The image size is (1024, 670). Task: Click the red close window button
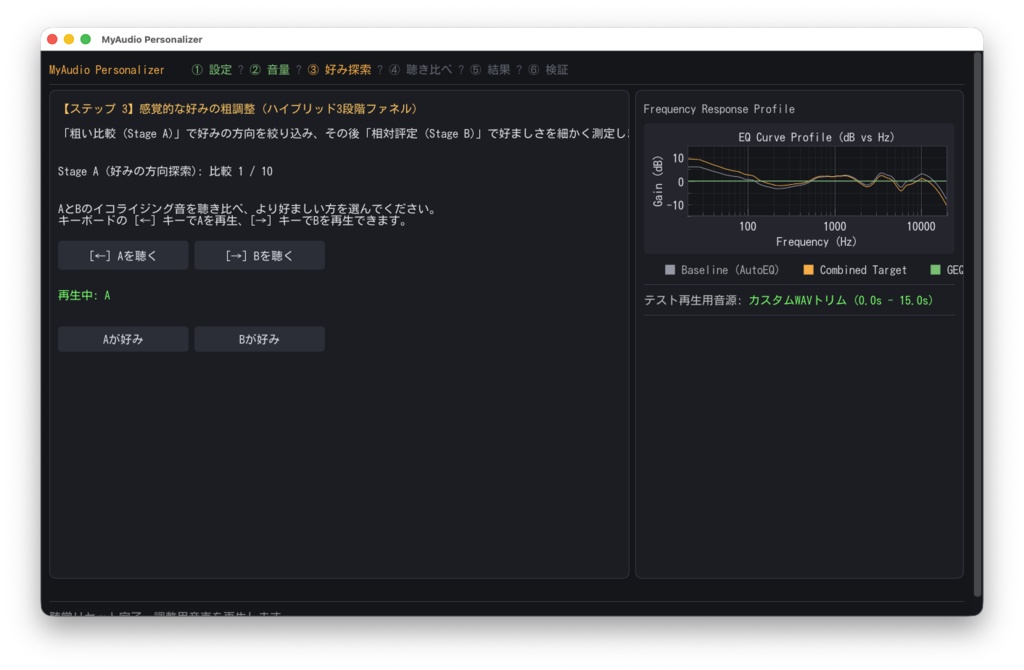[52, 39]
